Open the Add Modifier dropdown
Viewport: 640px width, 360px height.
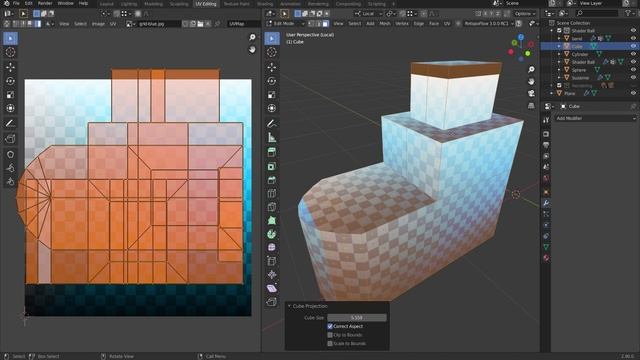coord(596,118)
